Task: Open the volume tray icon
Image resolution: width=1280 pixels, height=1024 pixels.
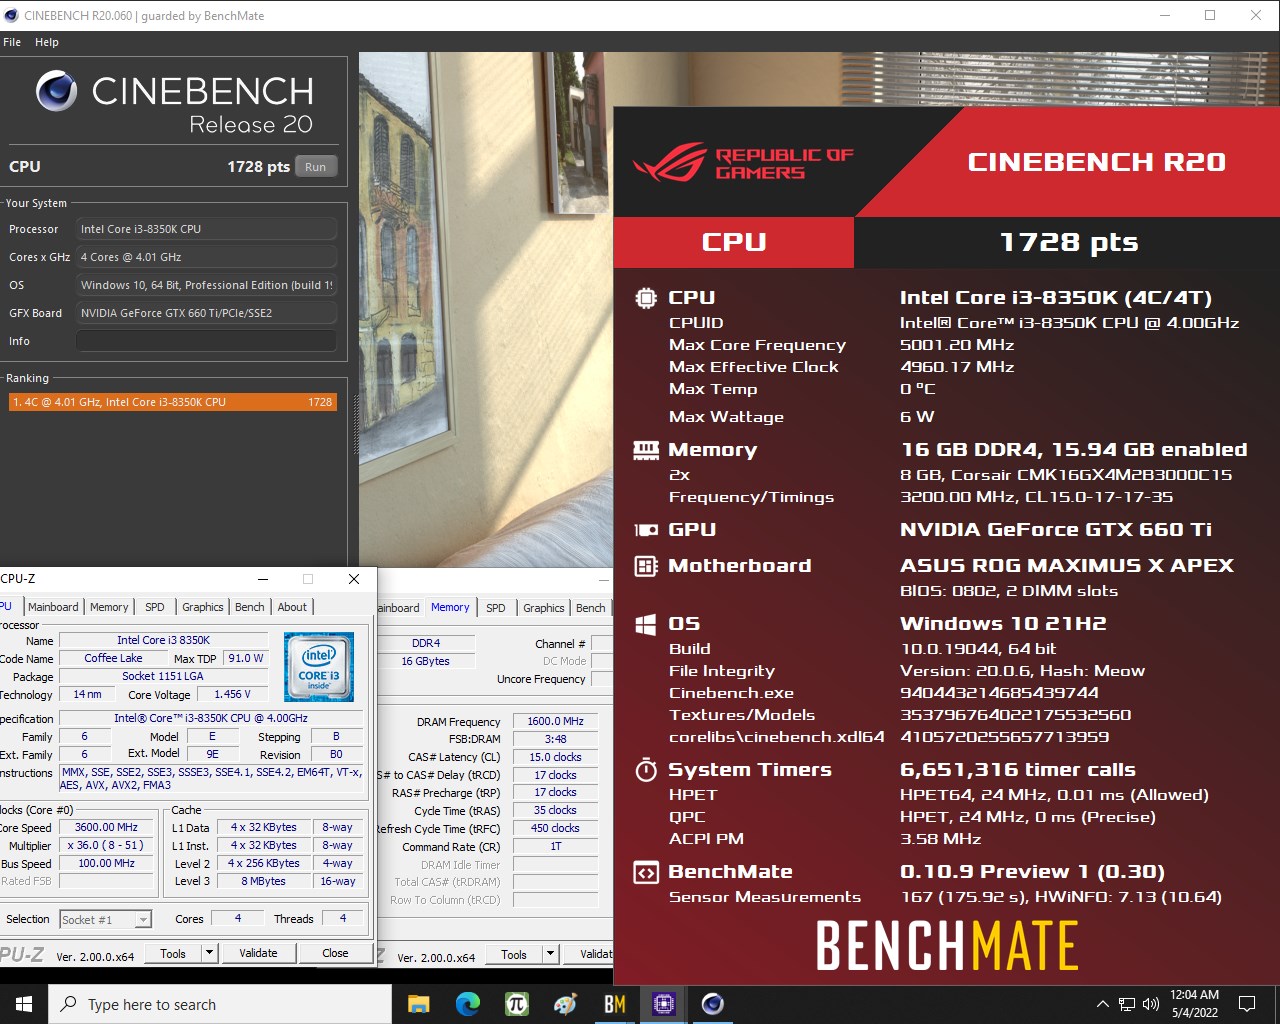Action: [1151, 1004]
